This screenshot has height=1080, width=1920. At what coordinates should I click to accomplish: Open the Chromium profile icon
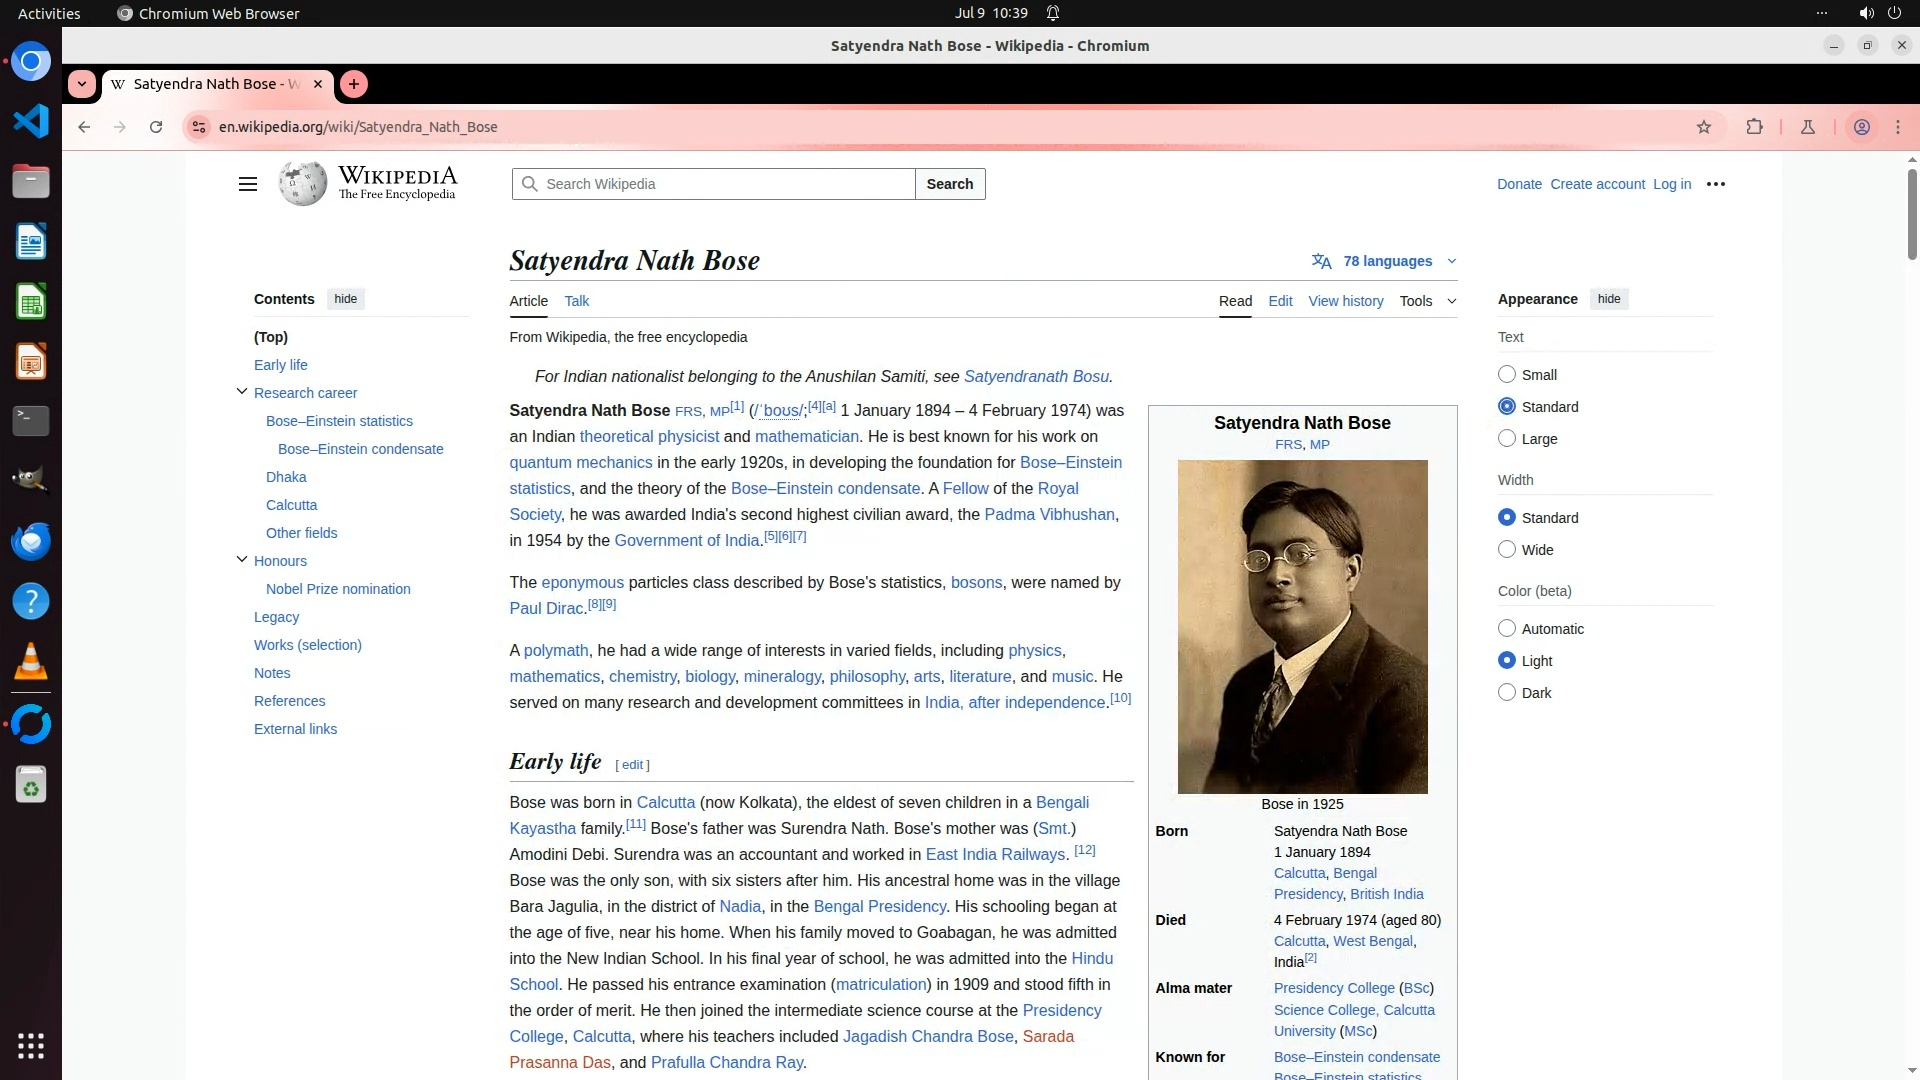[x=1862, y=127]
